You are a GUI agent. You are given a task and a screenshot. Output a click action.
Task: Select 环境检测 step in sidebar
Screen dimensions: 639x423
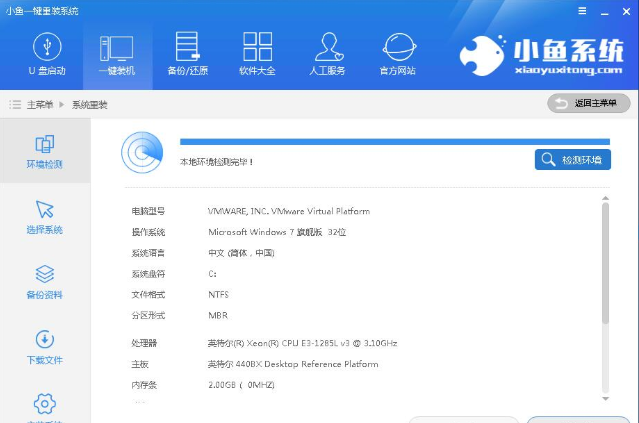[45, 151]
